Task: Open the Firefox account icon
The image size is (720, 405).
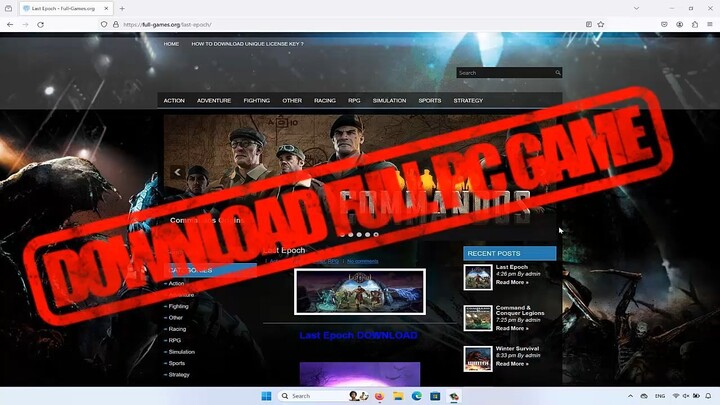Action: click(680, 24)
